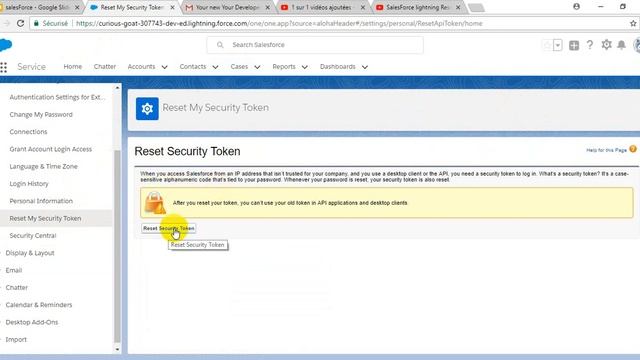Click the Search Salesforce field

315,45
